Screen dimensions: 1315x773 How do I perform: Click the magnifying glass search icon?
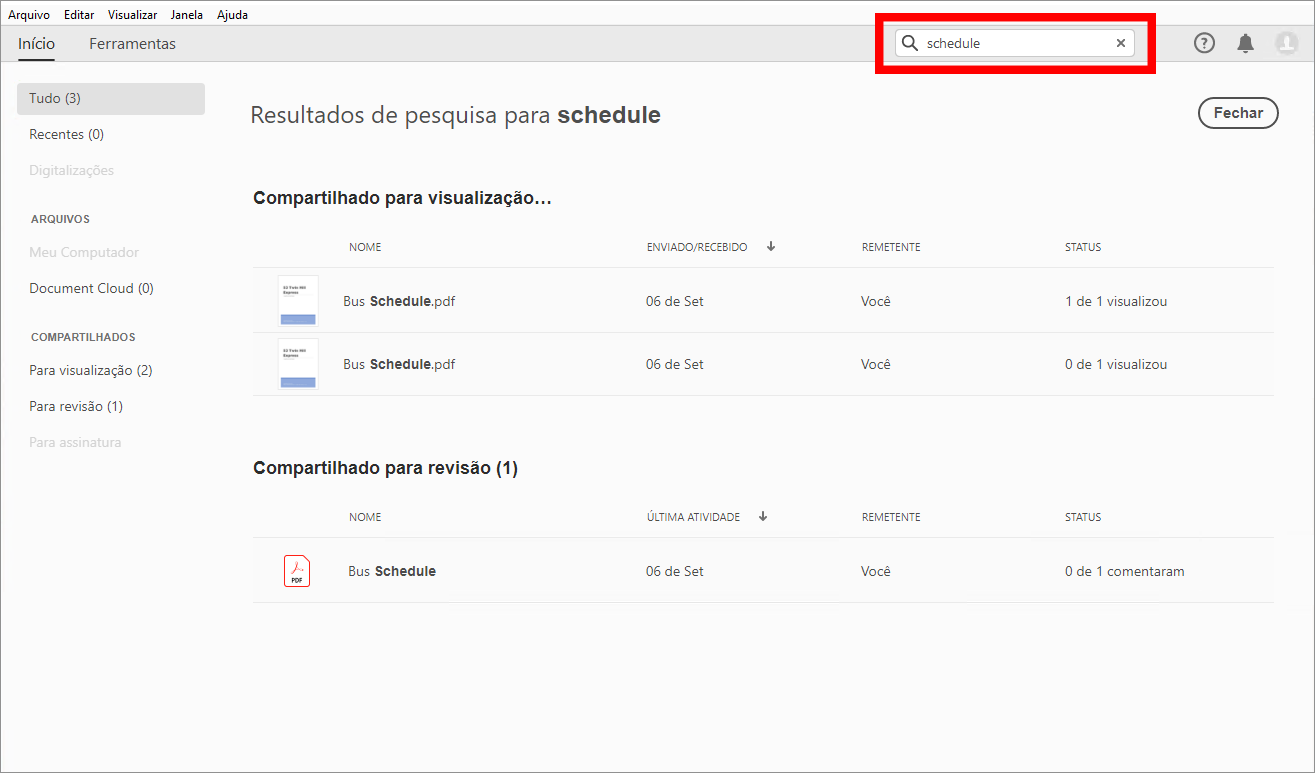point(909,43)
